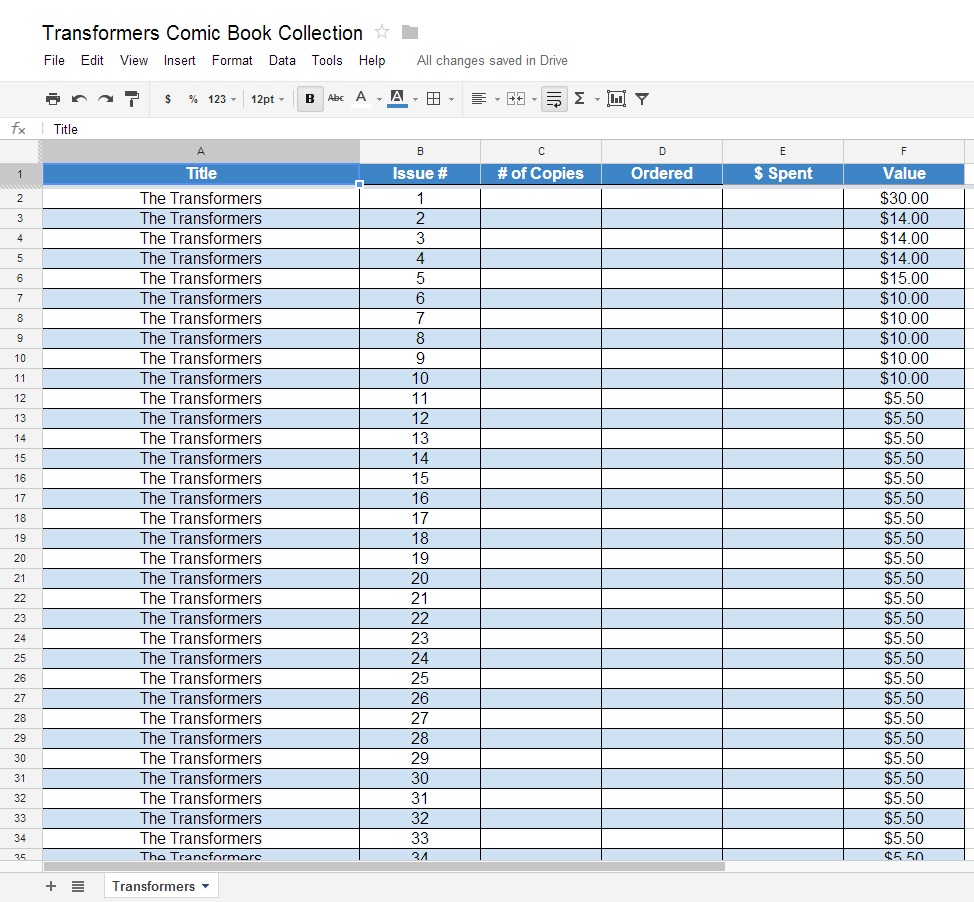
Task: Click the Print icon in toolbar
Action: pyautogui.click(x=53, y=99)
